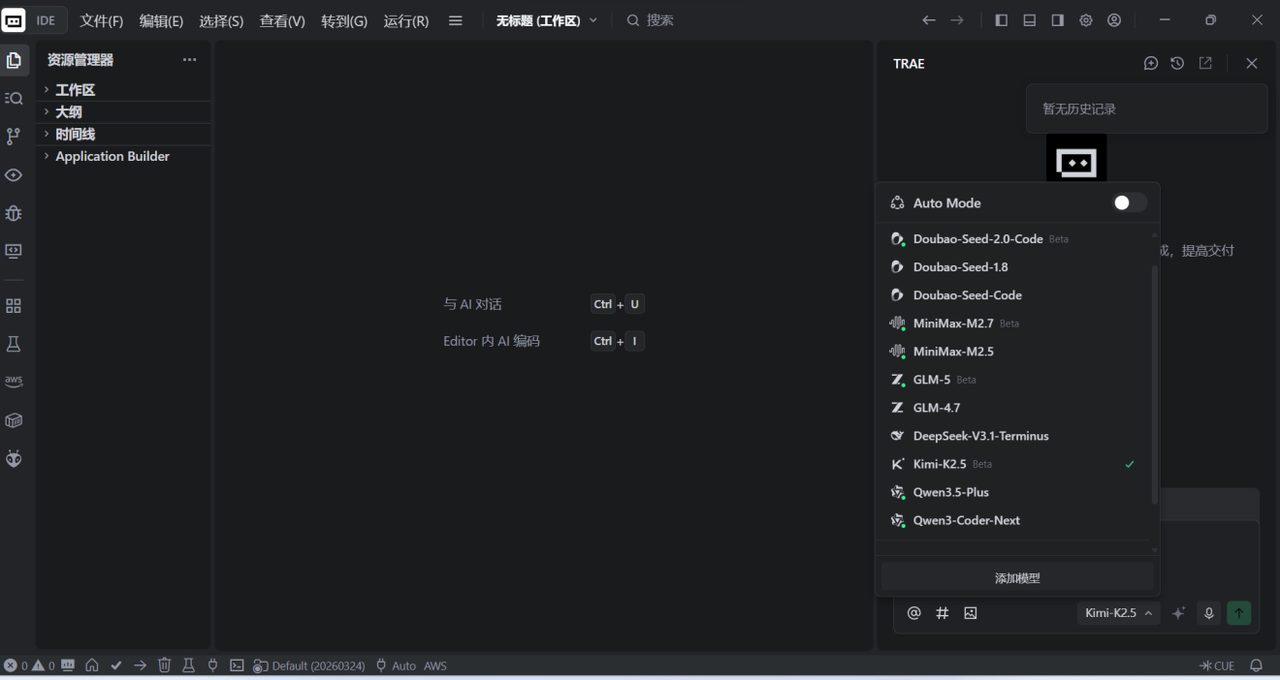The height and width of the screenshot is (680, 1280).
Task: Open the 转到(G) menu
Action: (344, 20)
